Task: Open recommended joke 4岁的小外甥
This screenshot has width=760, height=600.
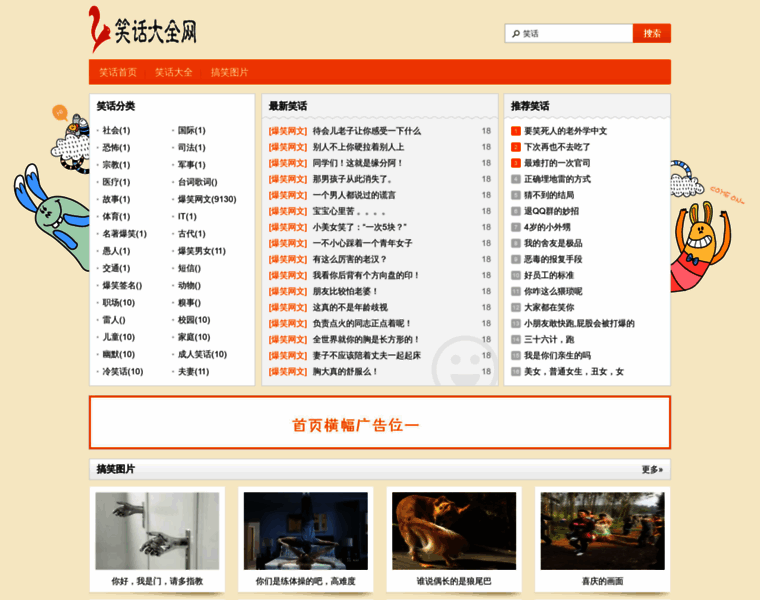Action: coord(547,227)
